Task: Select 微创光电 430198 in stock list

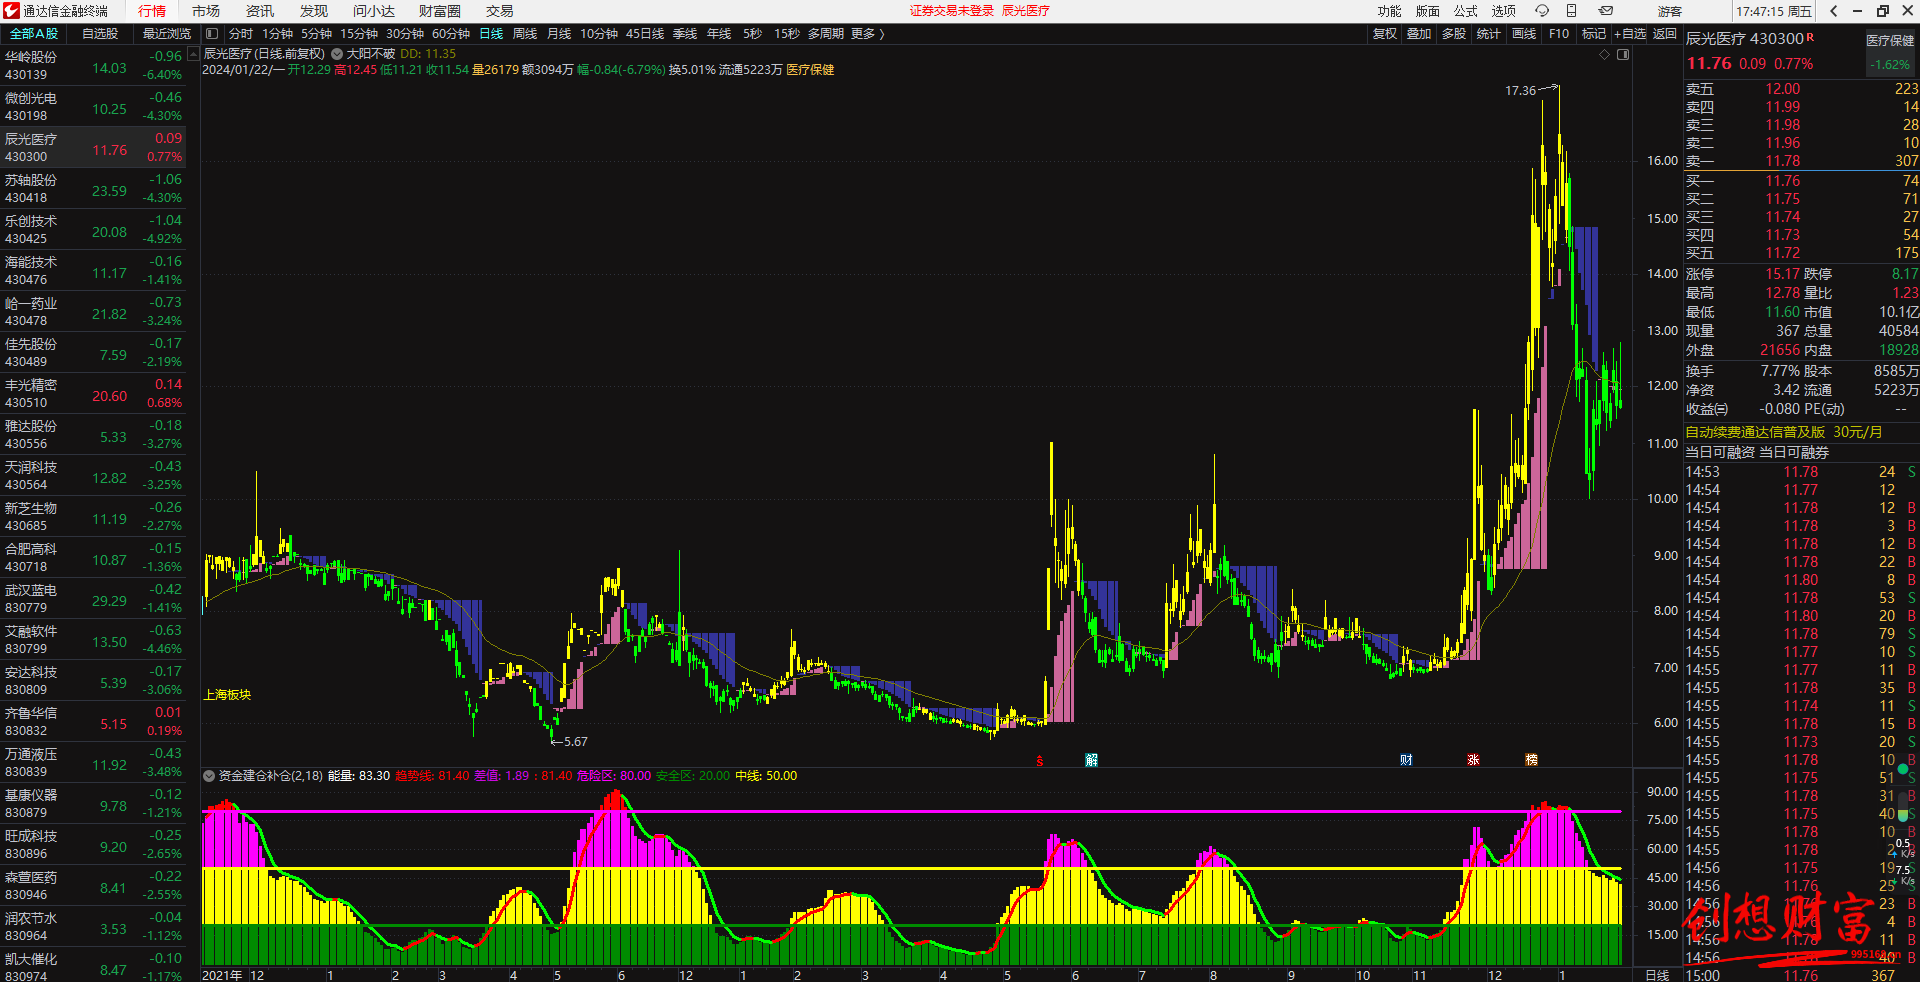Action: [x=93, y=106]
